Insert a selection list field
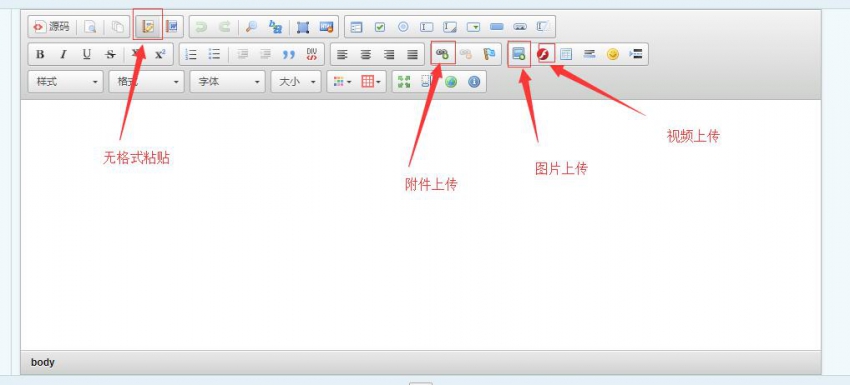 point(473,27)
